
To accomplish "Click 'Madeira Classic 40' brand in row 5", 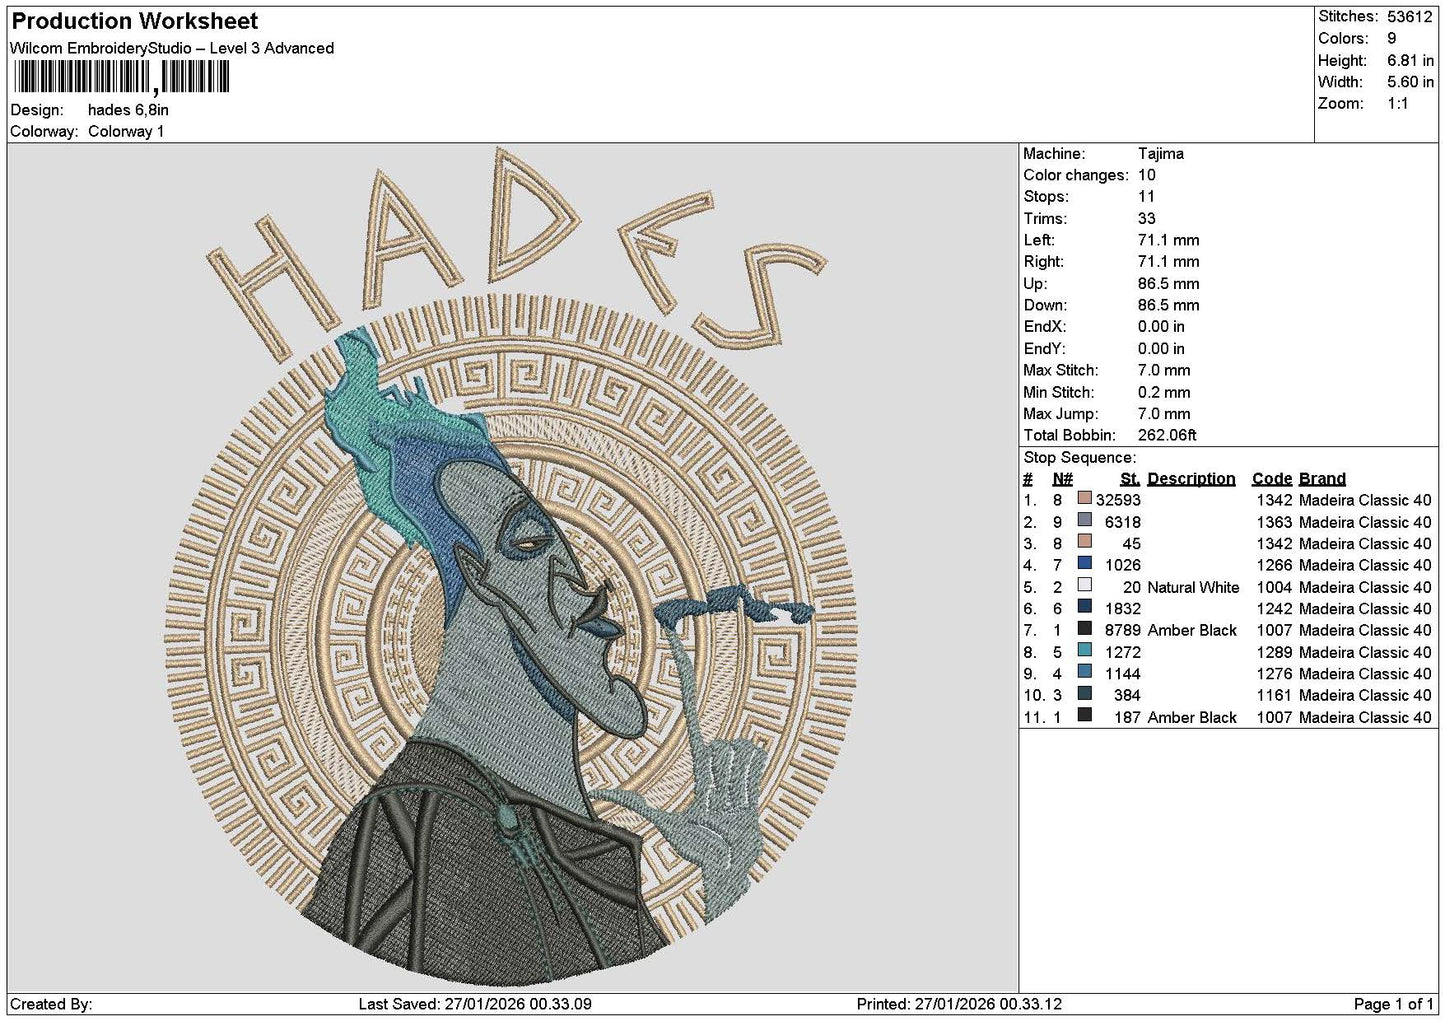I will pos(1365,587).
